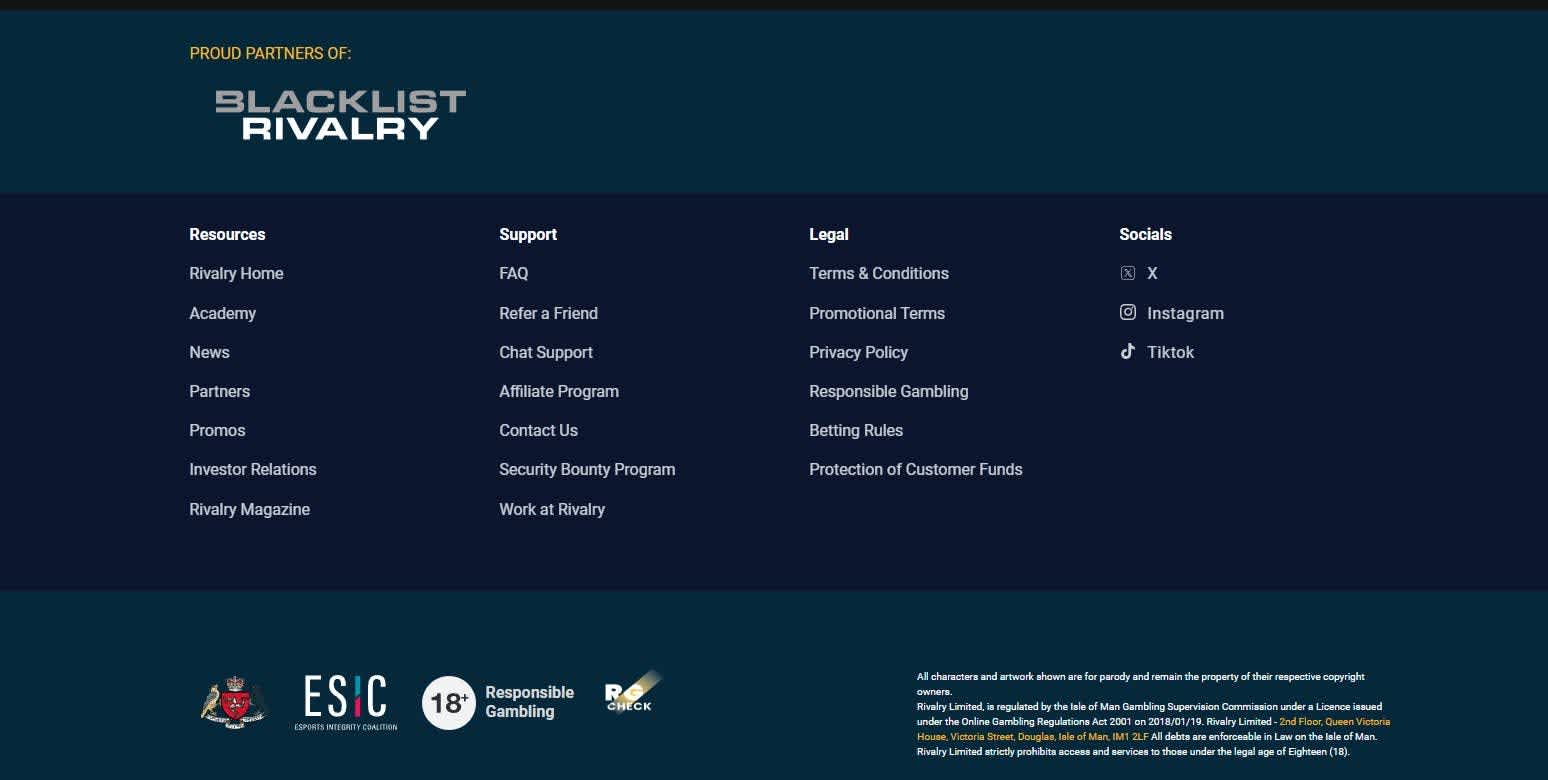1548x780 pixels.
Task: Click the Instagram camera icon
Action: (x=1128, y=312)
